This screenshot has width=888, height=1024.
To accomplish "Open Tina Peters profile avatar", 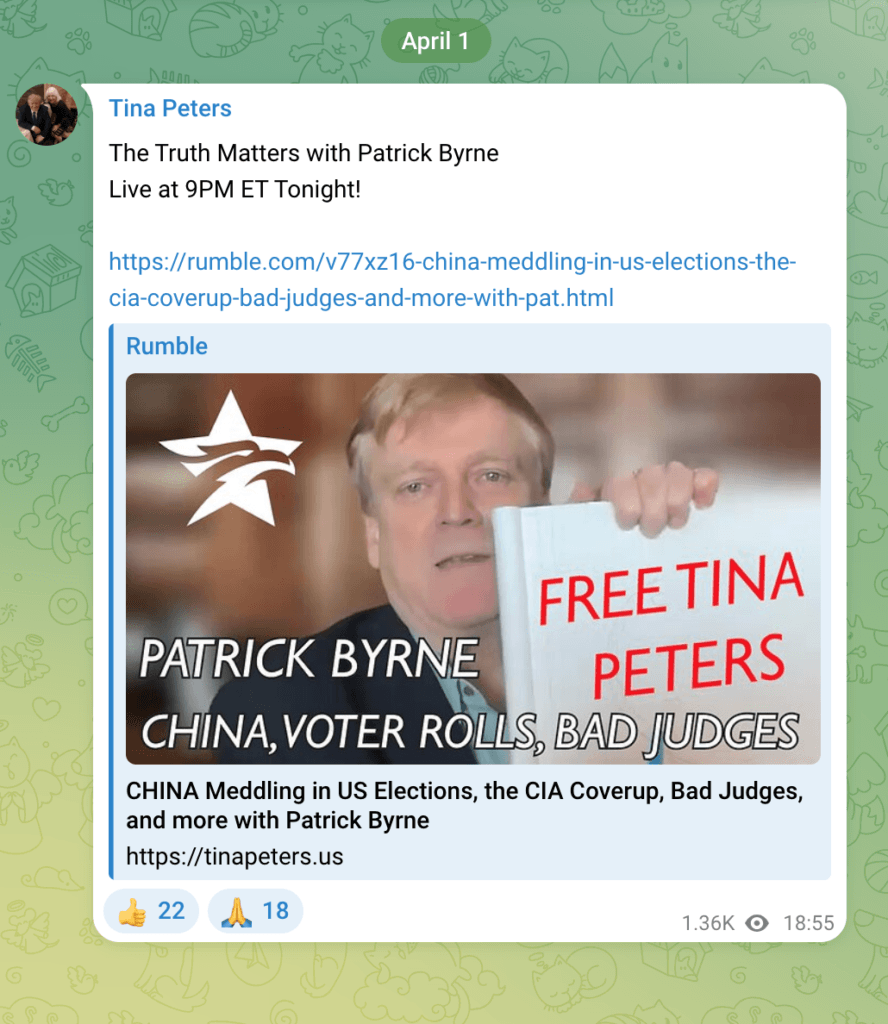I will pyautogui.click(x=47, y=114).
